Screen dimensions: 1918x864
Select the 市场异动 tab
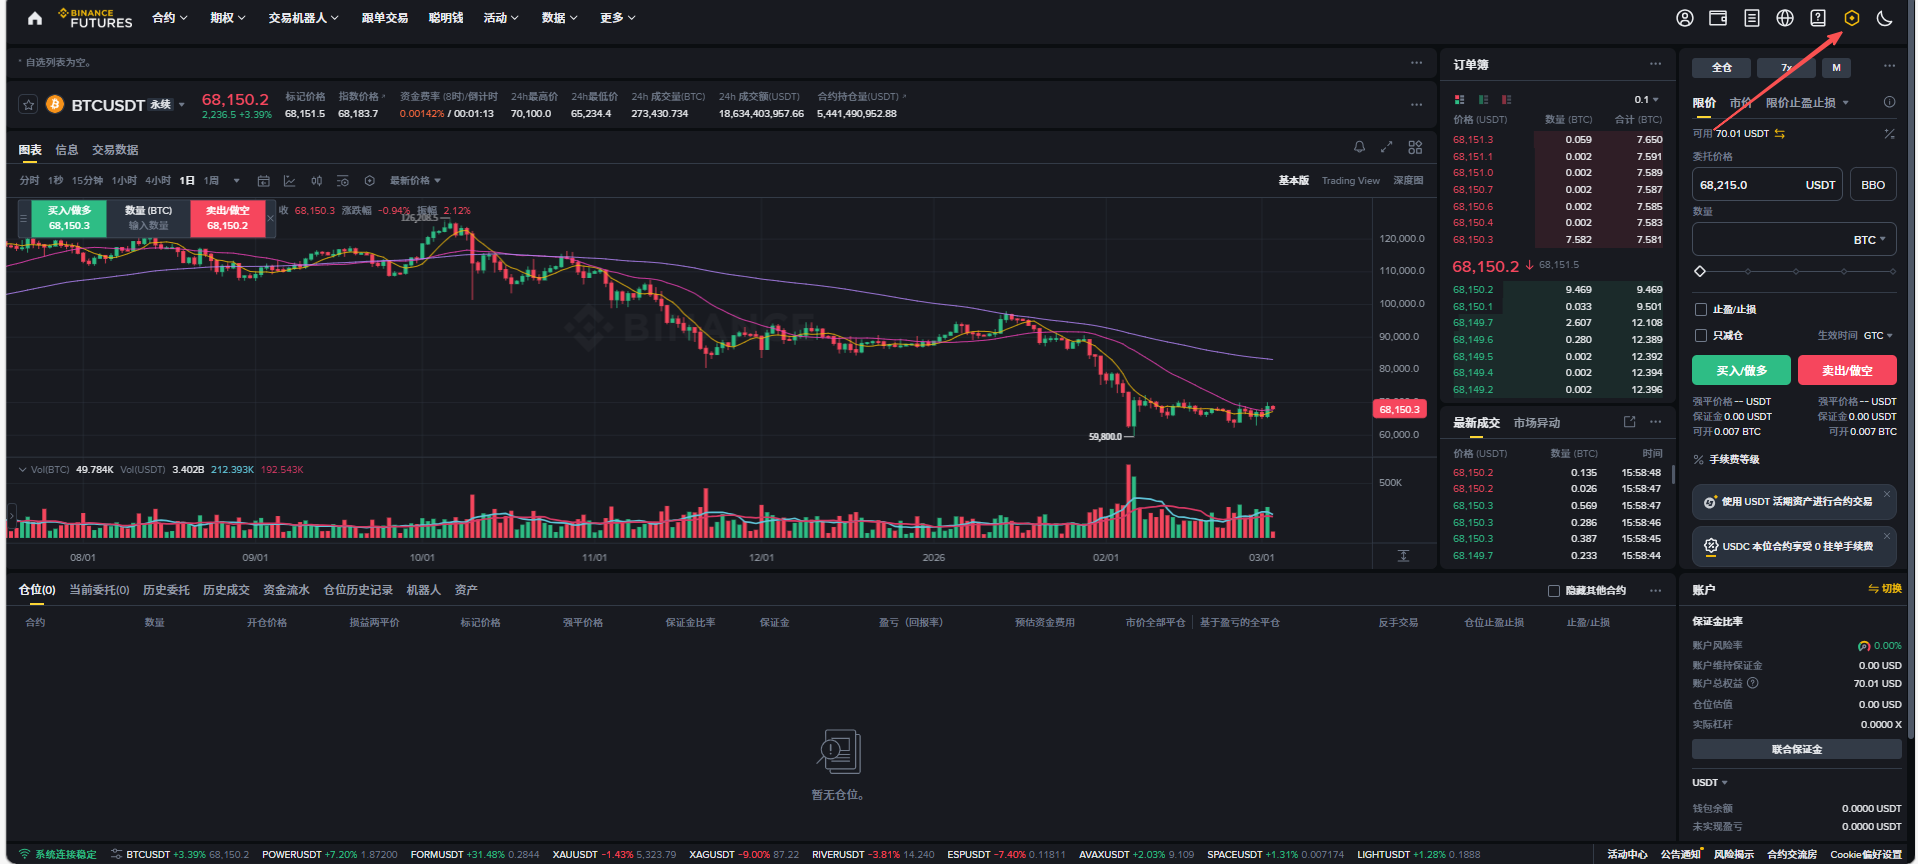point(1536,423)
